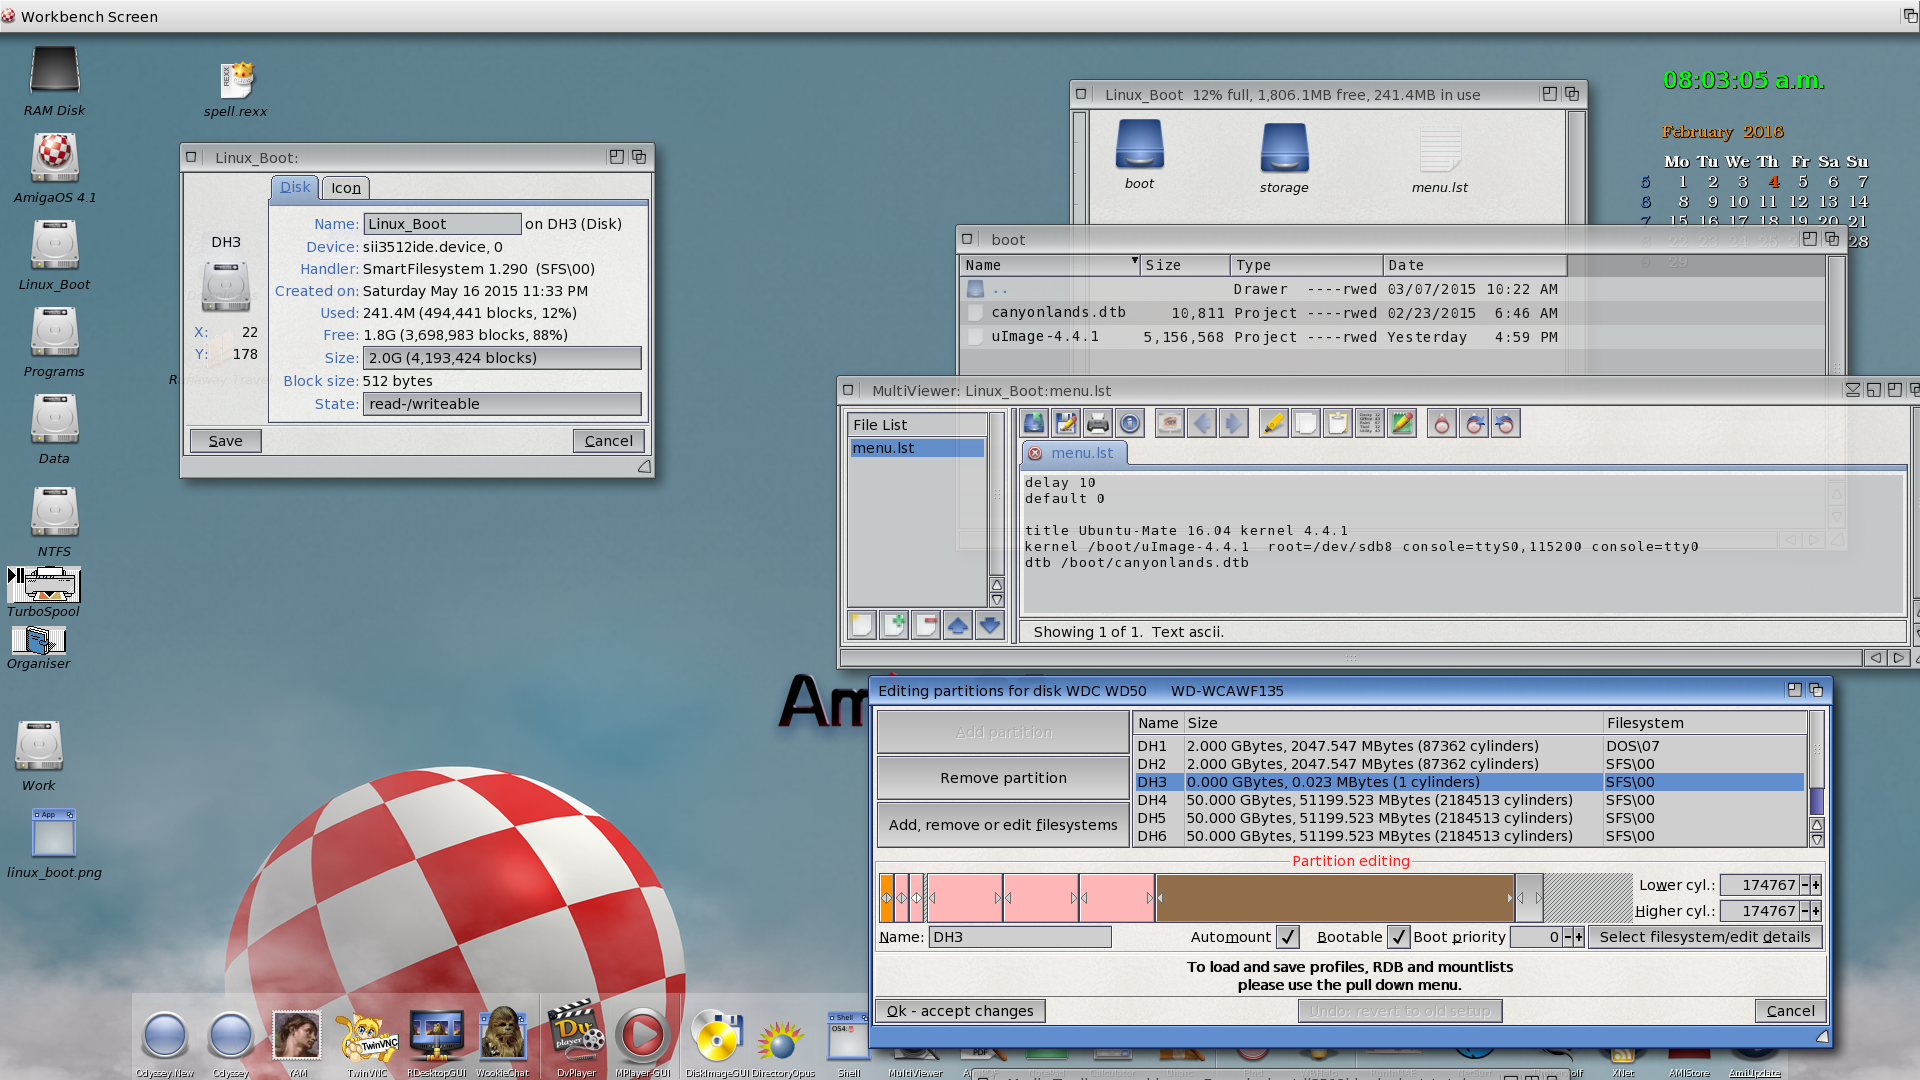Switch to the Icon tab
The image size is (1920, 1080).
click(346, 188)
